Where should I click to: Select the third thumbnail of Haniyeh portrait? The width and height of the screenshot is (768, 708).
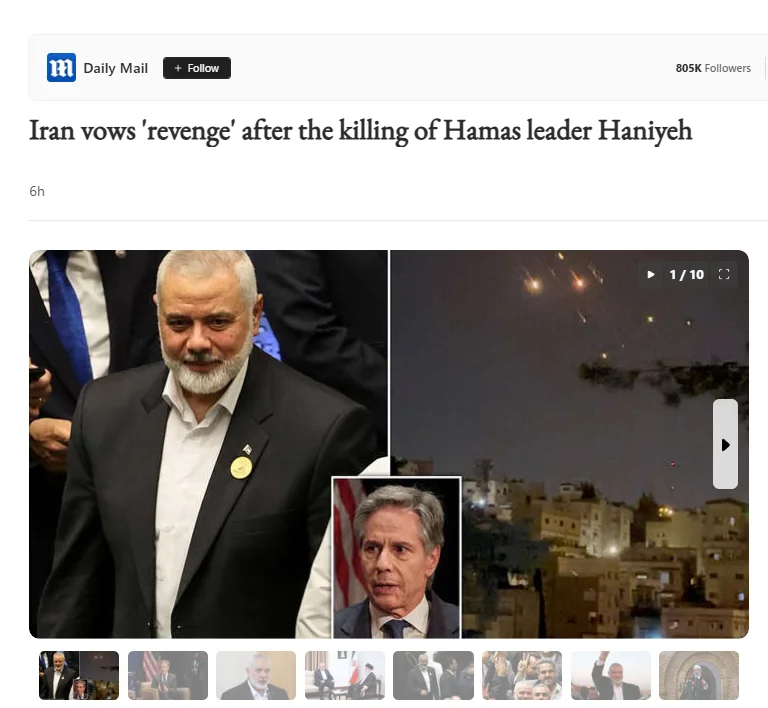(256, 675)
